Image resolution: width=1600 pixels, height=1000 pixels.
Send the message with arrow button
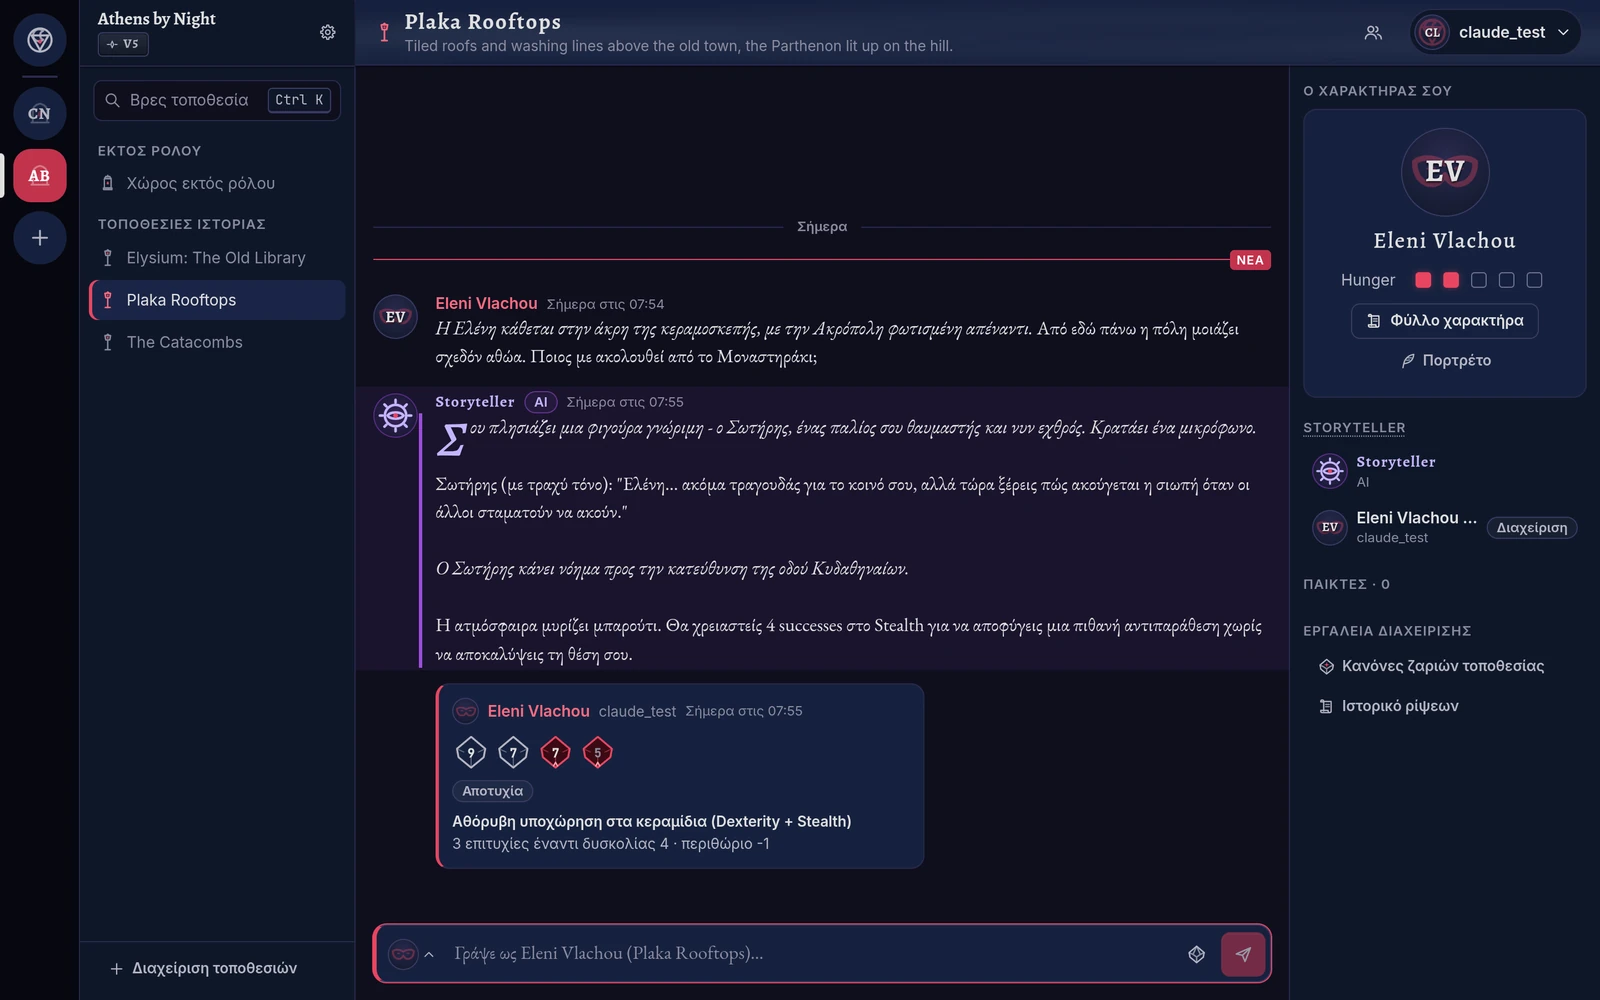coord(1243,954)
